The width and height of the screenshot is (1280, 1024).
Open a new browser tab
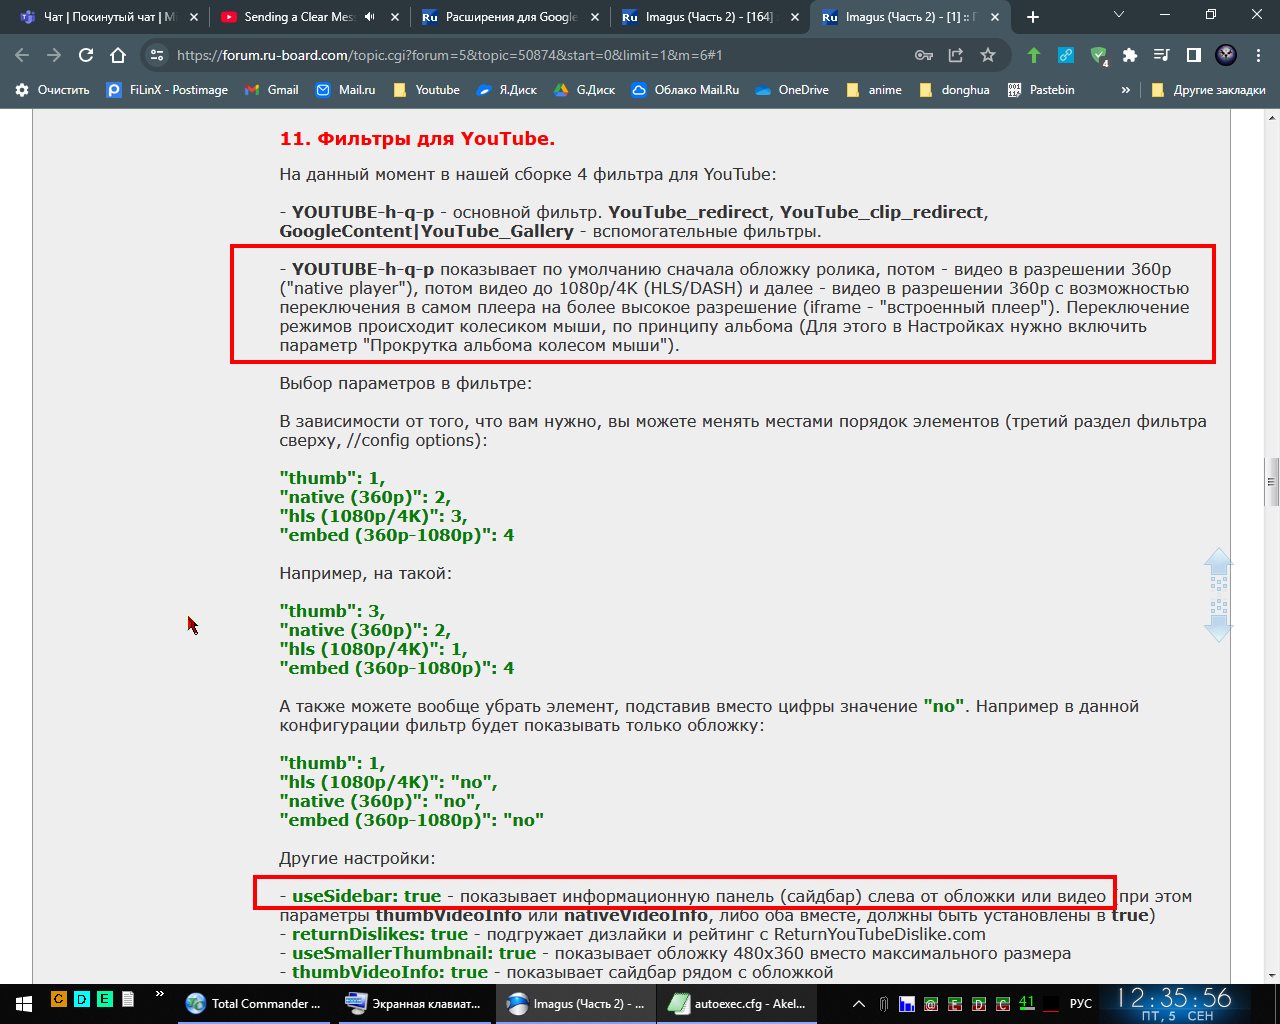coord(1033,17)
